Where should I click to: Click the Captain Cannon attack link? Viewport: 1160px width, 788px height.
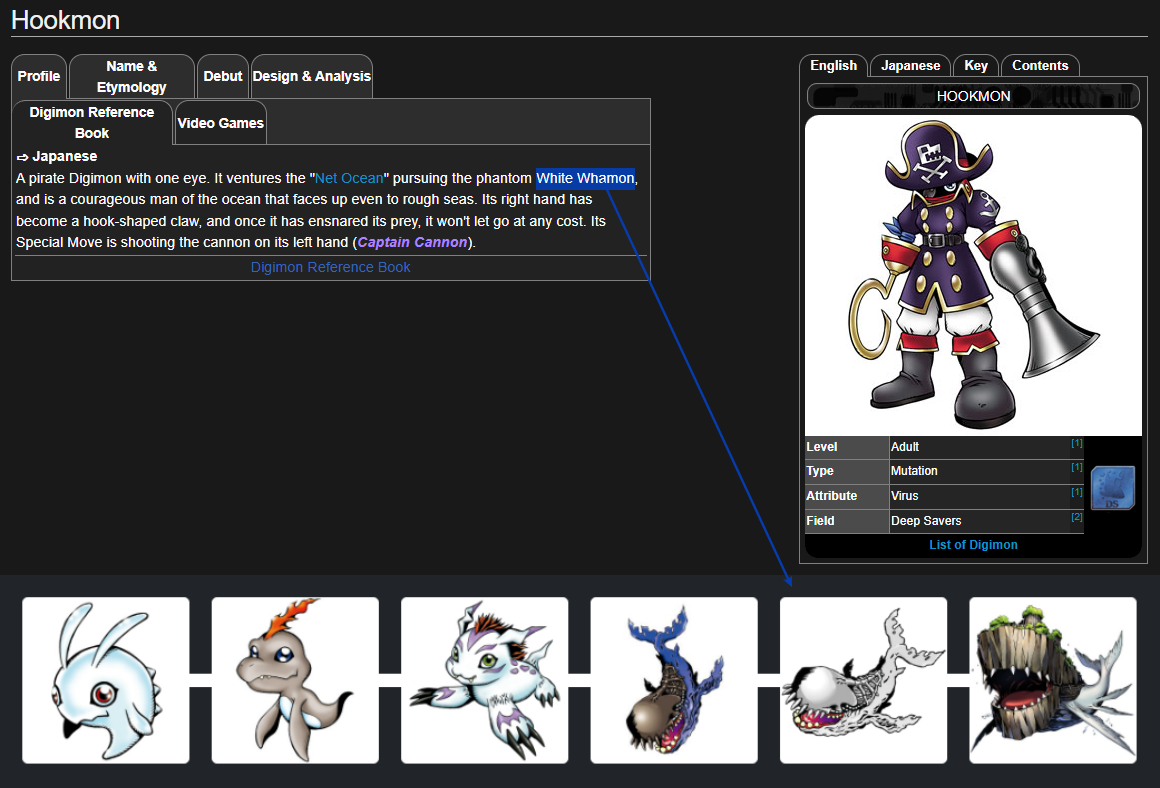(412, 243)
